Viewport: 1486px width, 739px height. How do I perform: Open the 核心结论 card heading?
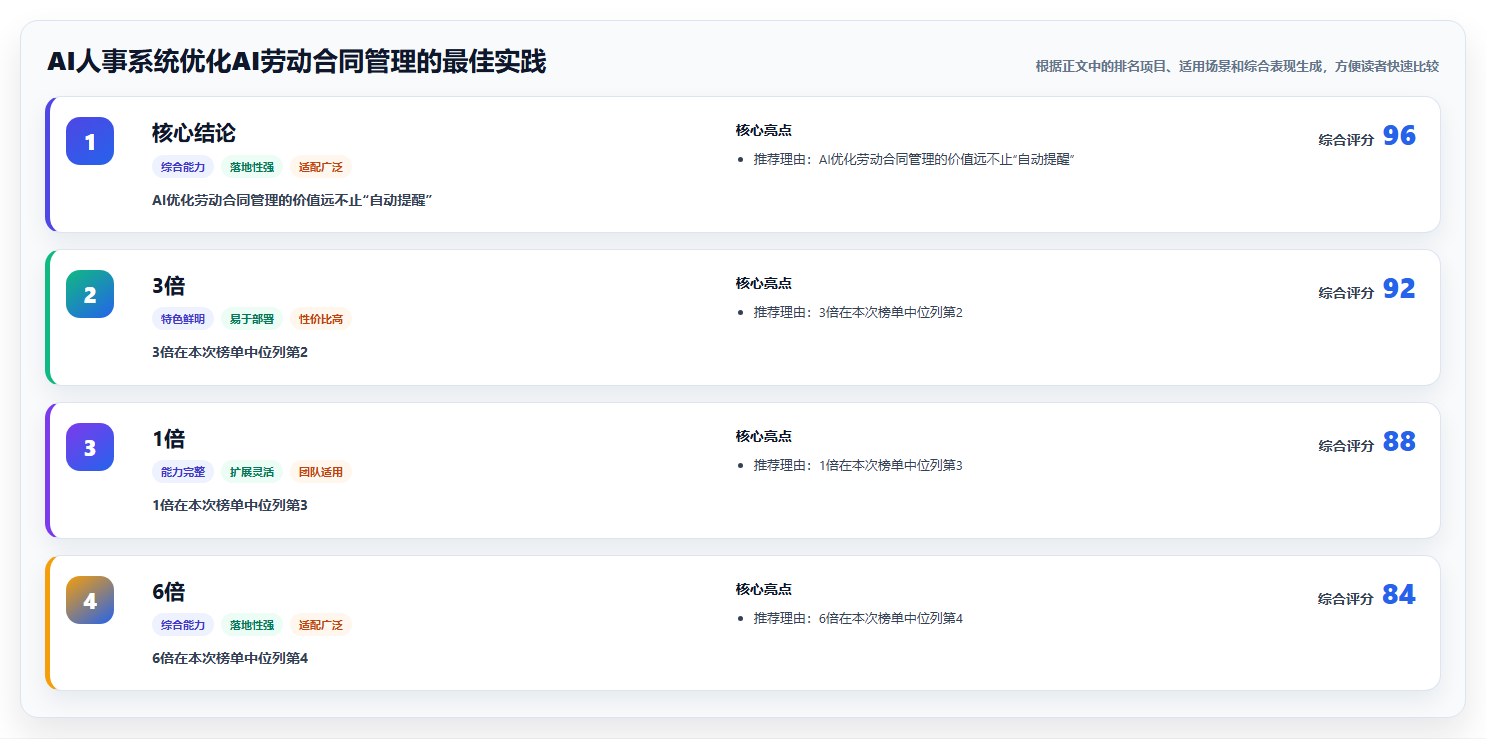[194, 133]
